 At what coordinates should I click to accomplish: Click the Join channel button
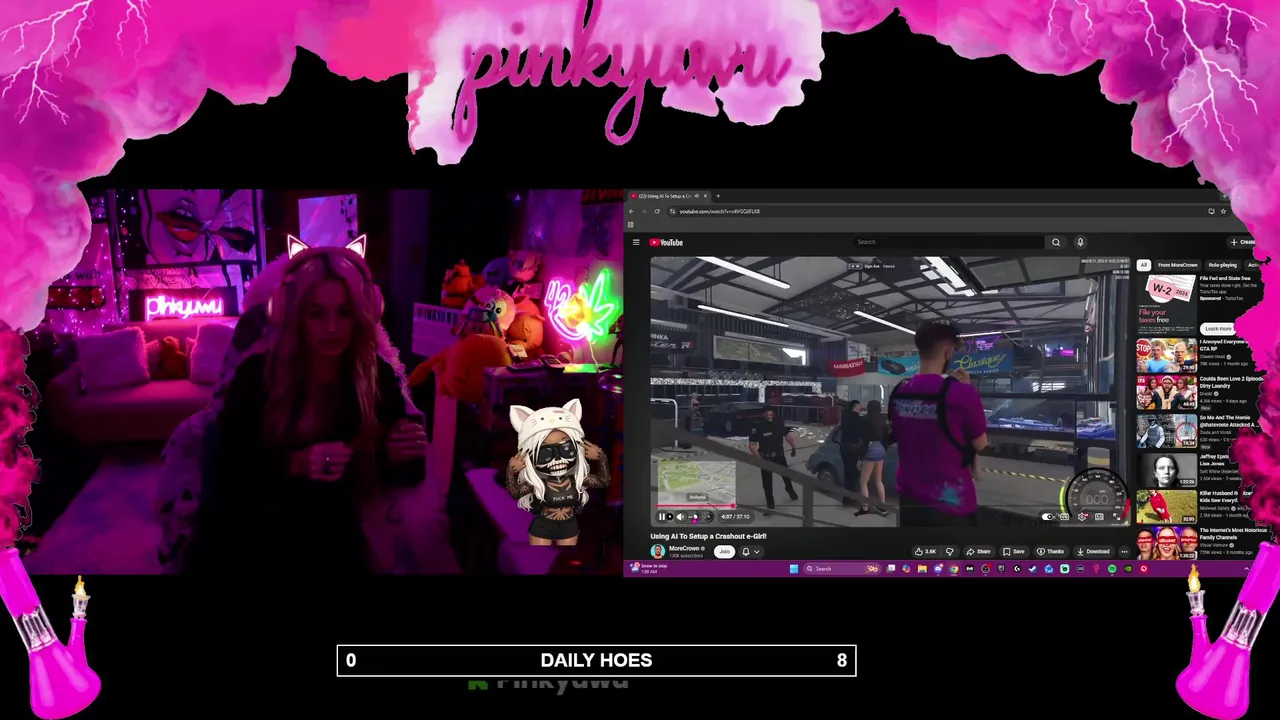click(x=724, y=551)
